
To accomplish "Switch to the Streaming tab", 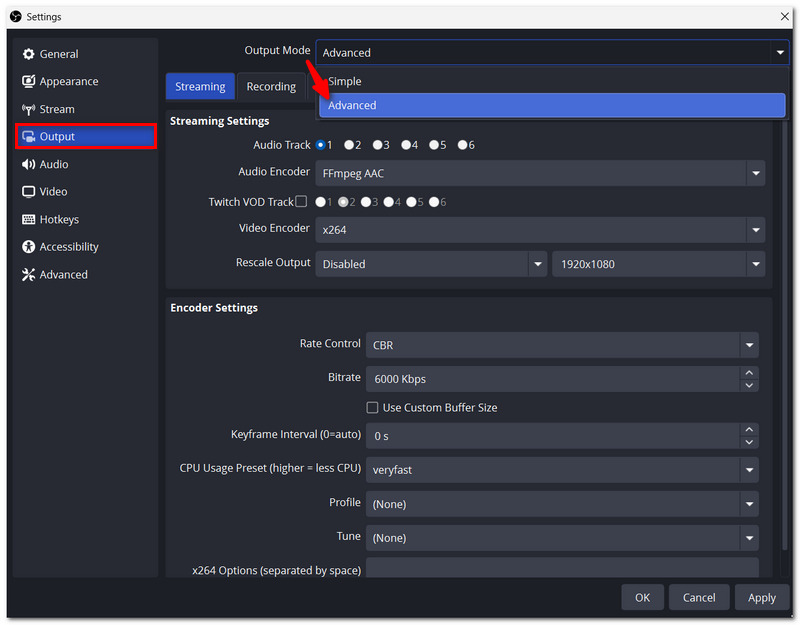I will tap(200, 86).
